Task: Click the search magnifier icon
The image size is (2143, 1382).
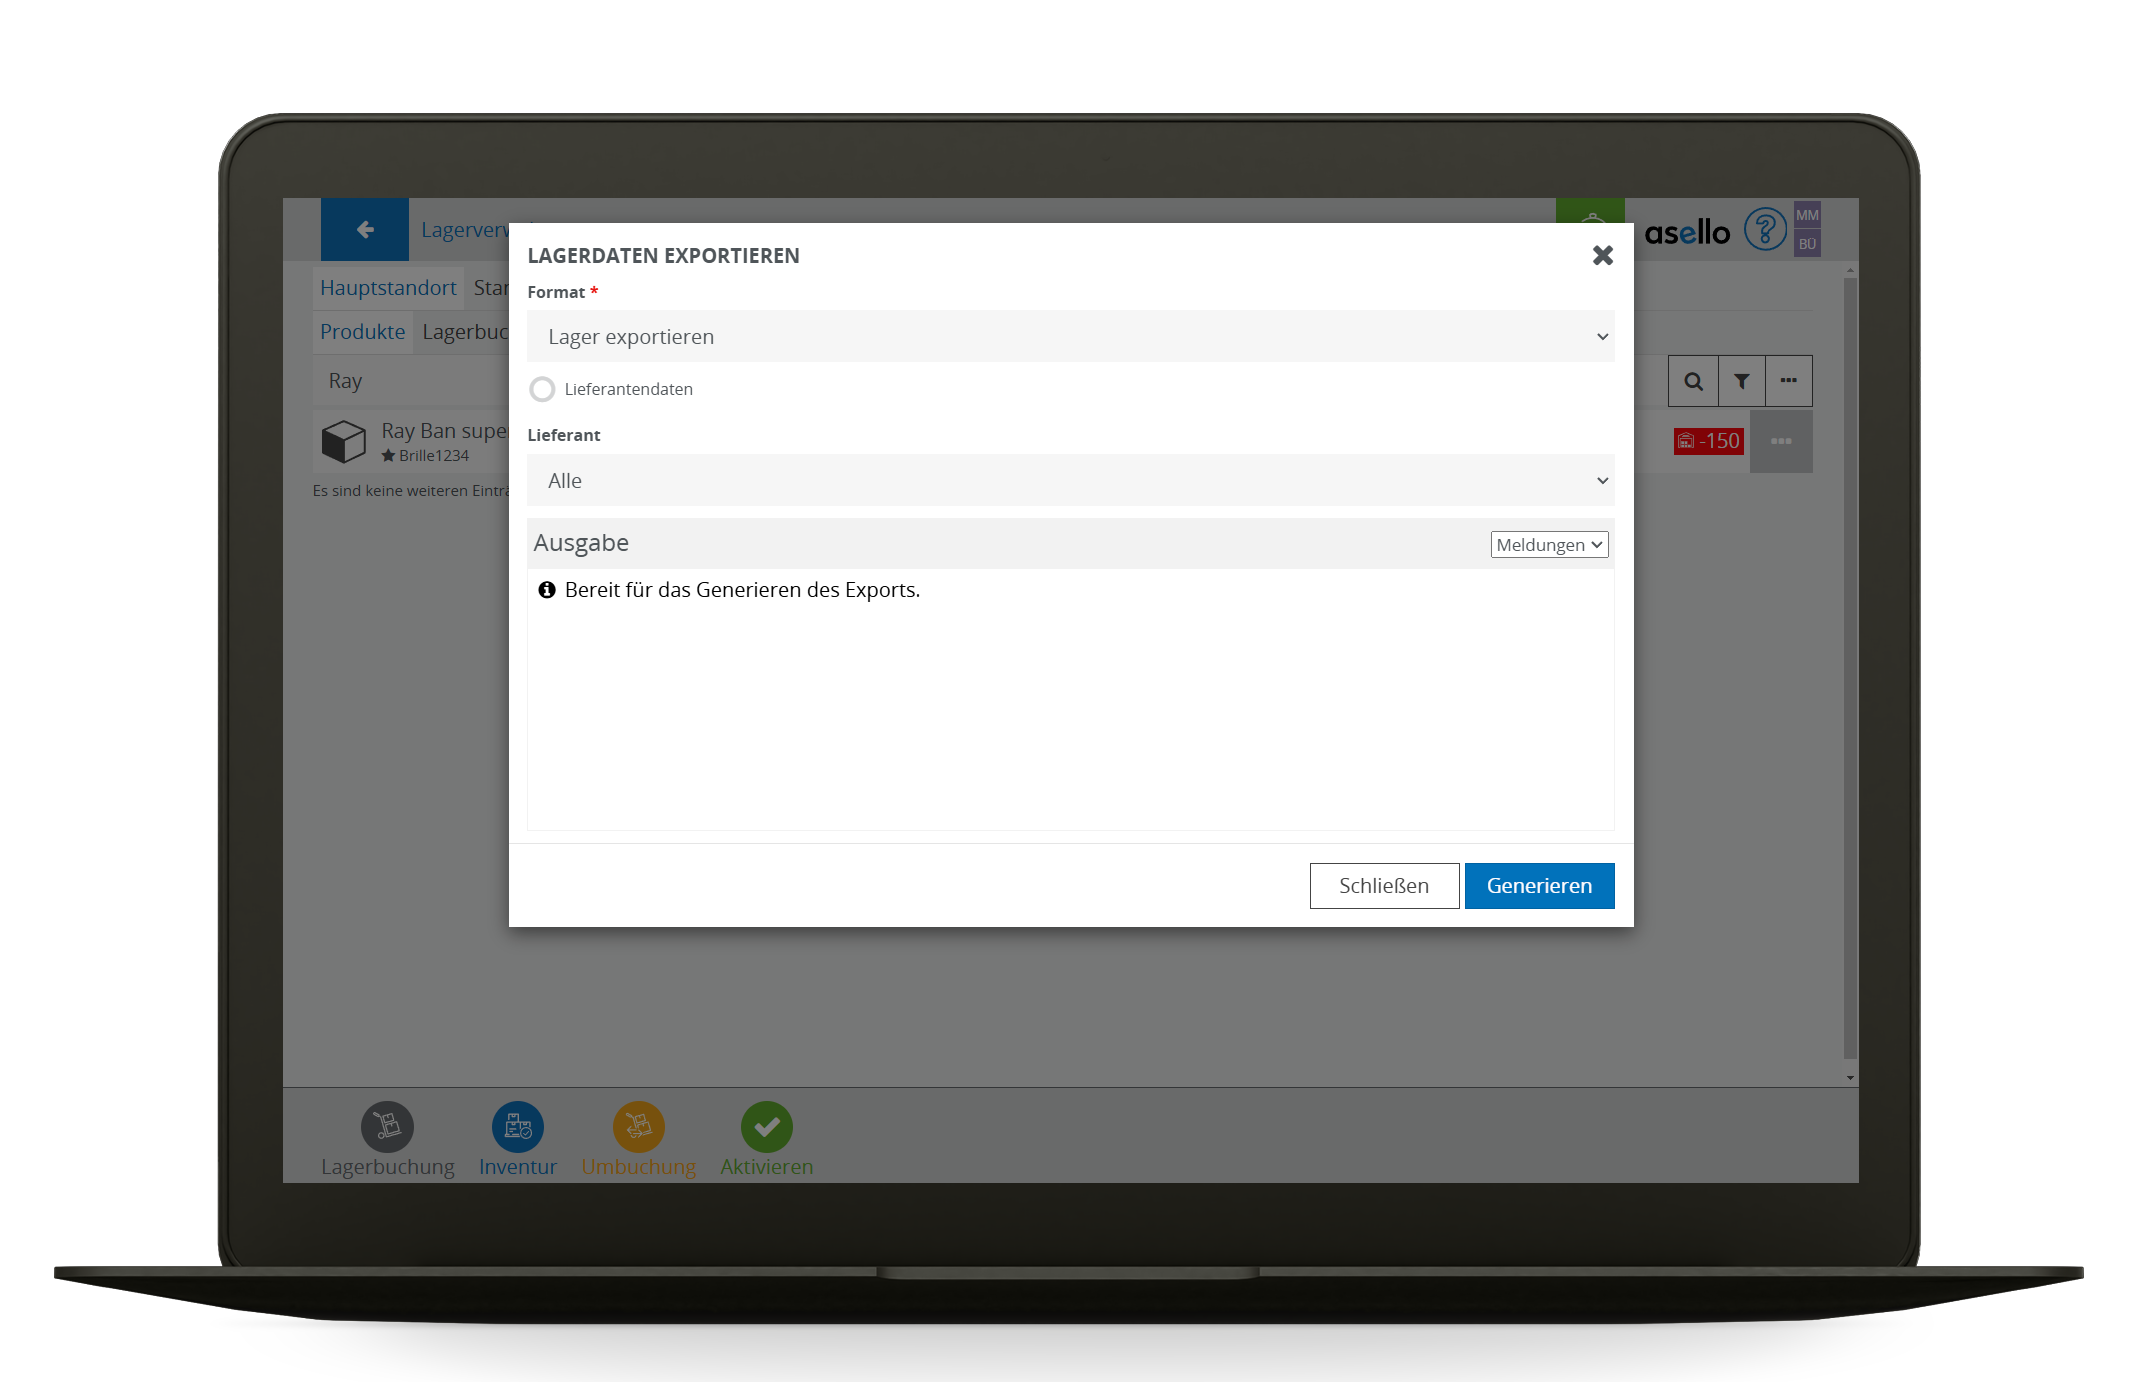Action: click(x=1693, y=381)
